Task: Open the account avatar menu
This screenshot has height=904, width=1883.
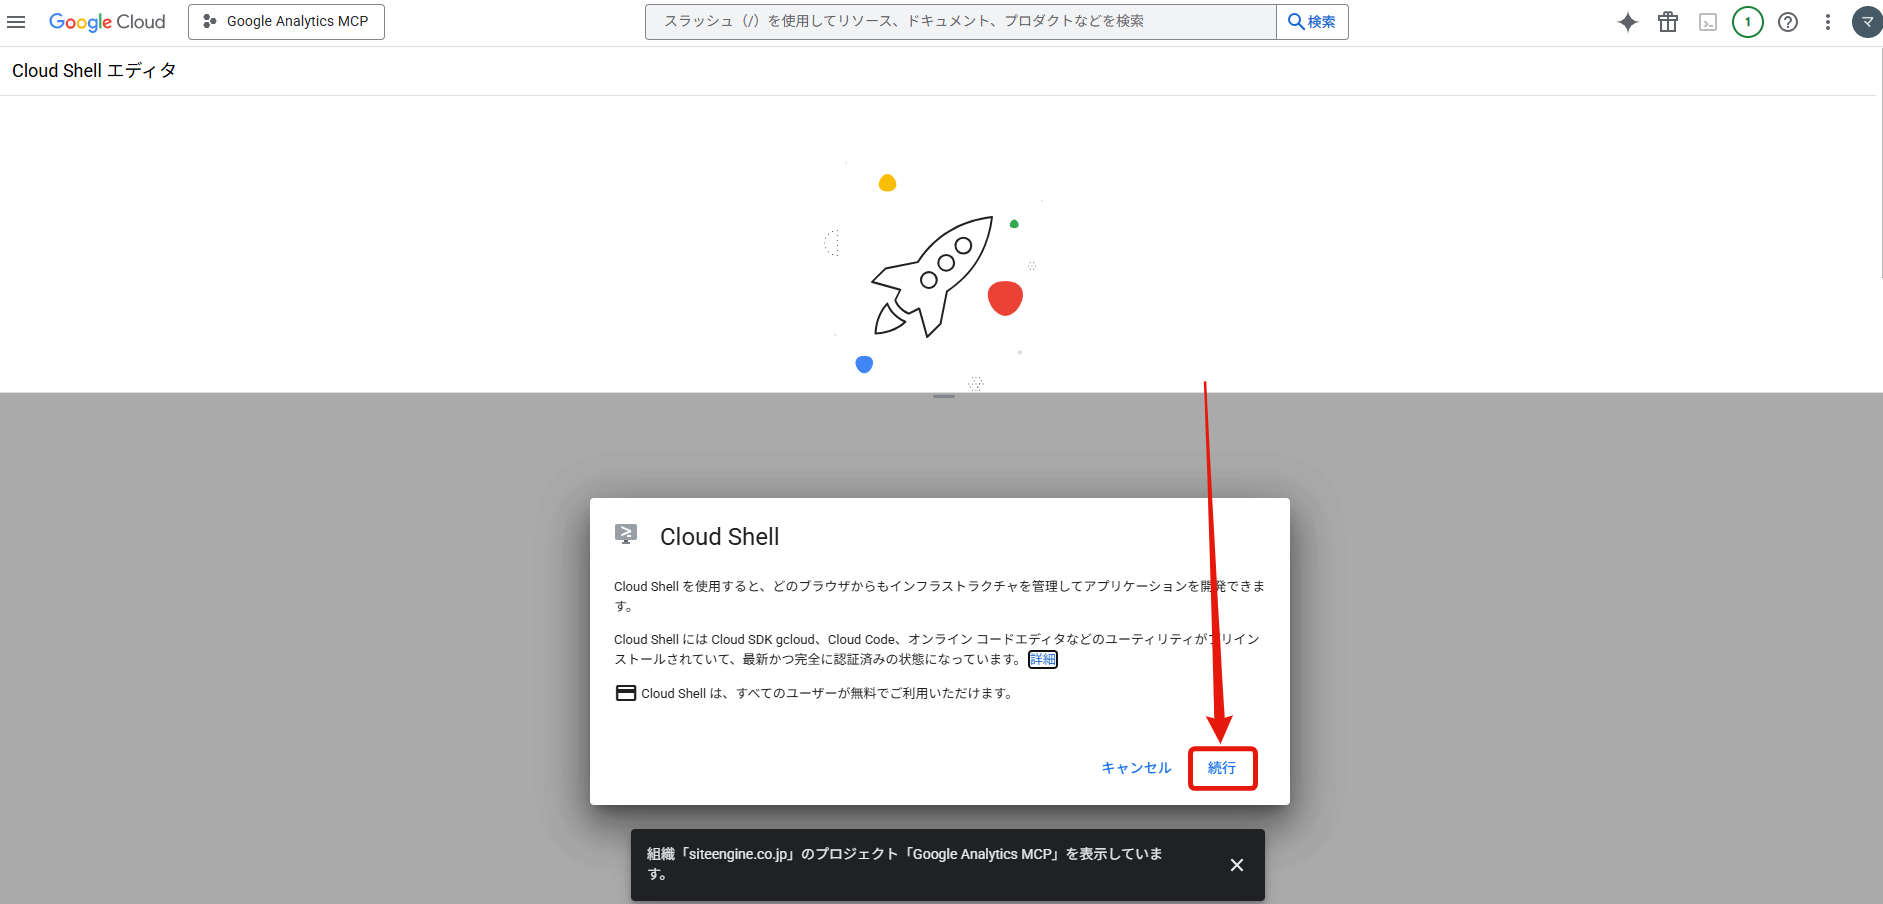Action: (1867, 22)
